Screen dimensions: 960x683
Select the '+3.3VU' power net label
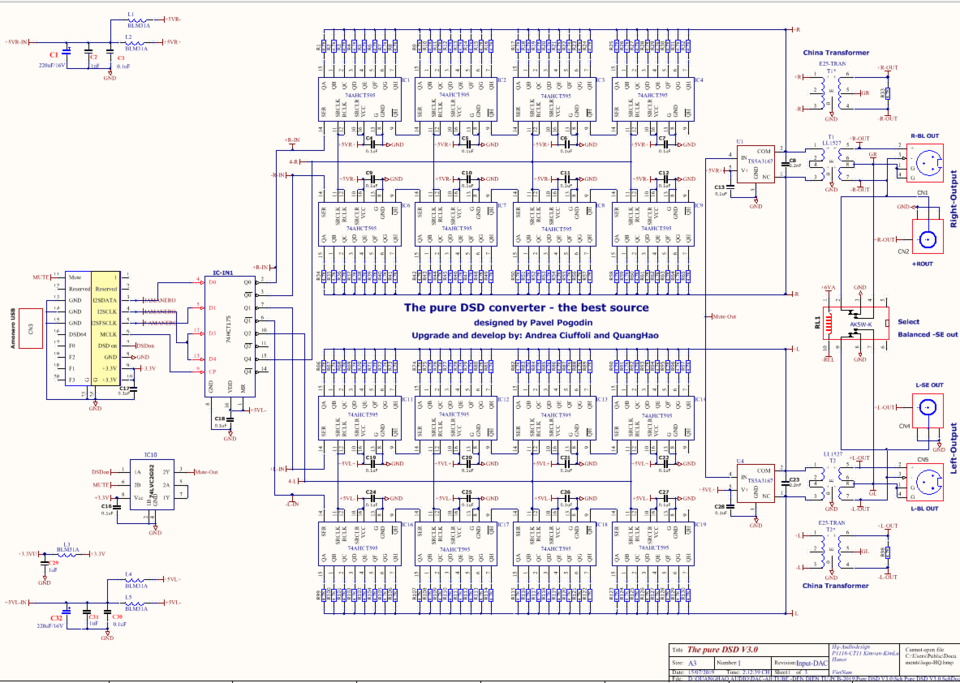tap(27, 553)
